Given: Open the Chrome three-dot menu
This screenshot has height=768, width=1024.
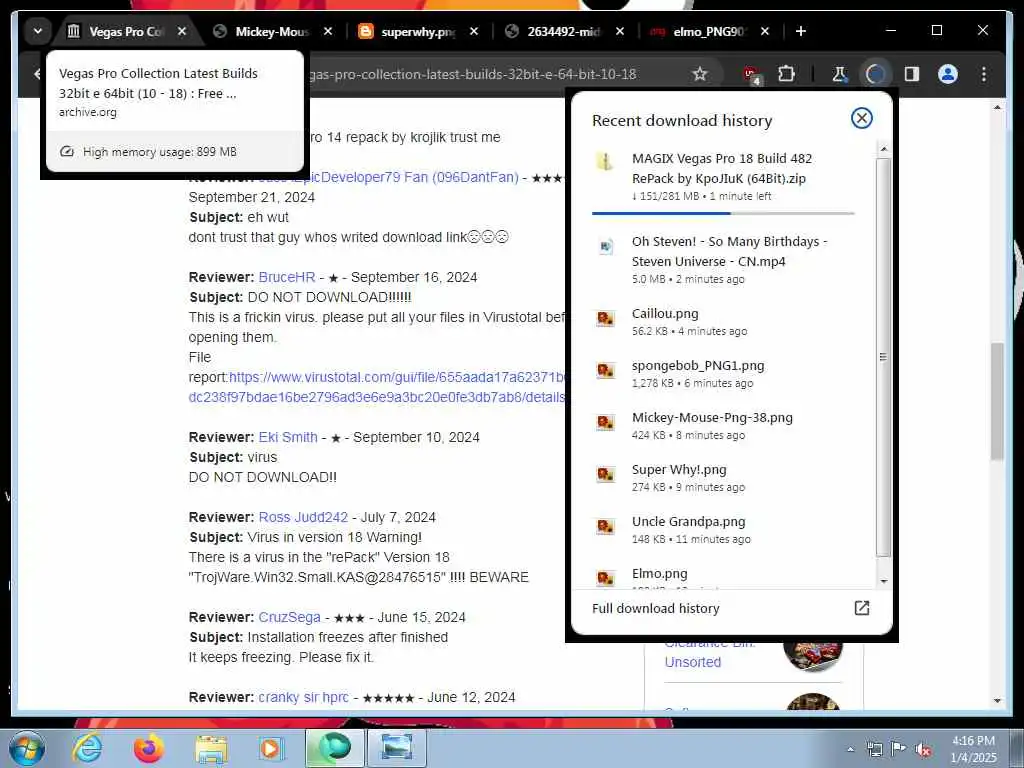Looking at the screenshot, I should pyautogui.click(x=984, y=74).
